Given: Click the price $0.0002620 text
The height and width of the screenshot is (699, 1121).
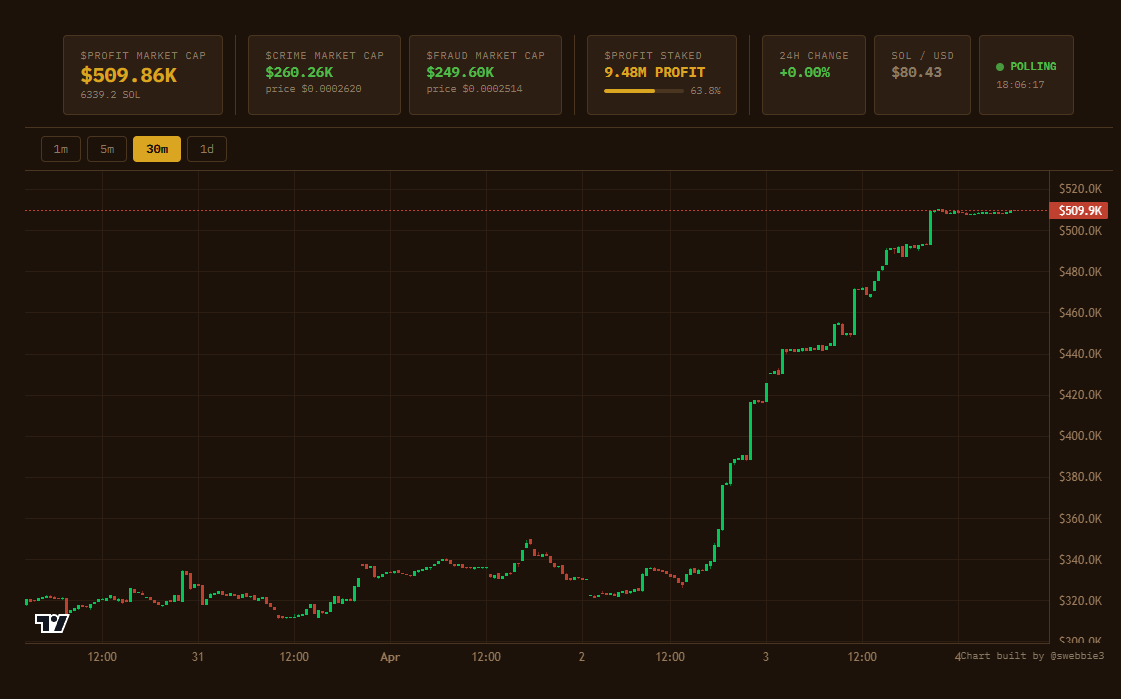Looking at the screenshot, I should pos(313,89).
